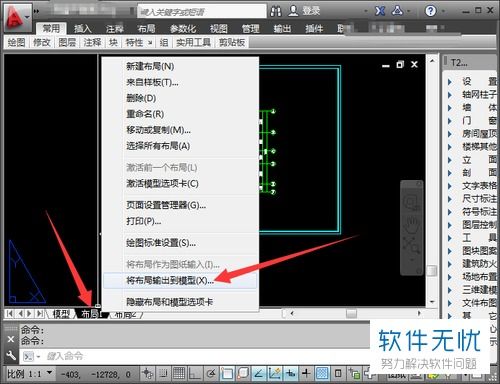Click the wrench customize icon by command line
The height and width of the screenshot is (384, 500).
point(11,356)
